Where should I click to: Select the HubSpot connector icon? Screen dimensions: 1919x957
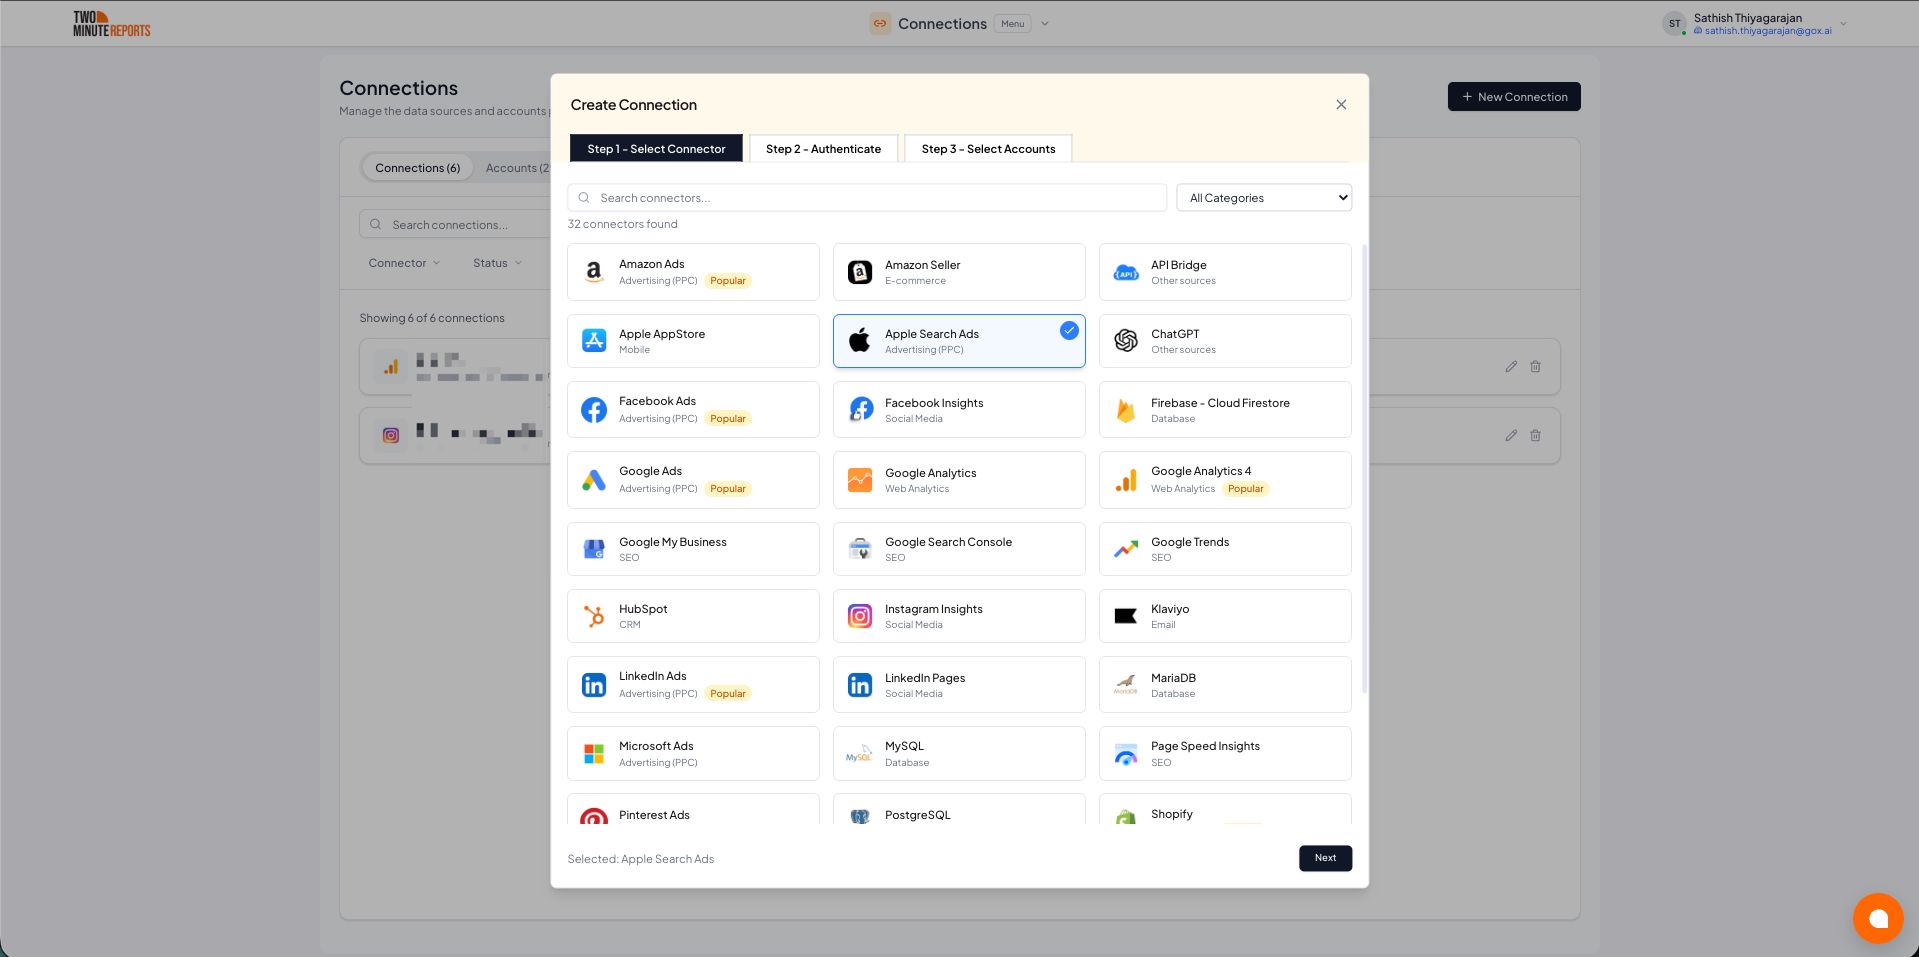(x=594, y=616)
